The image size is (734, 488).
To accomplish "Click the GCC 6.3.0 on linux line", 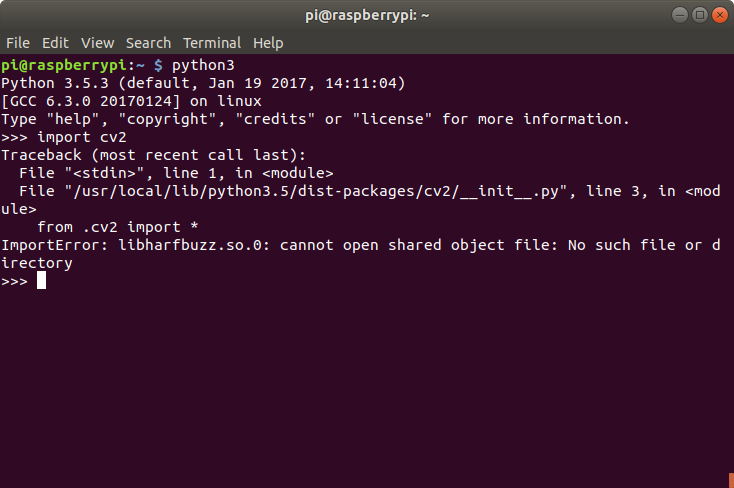I will tap(132, 101).
